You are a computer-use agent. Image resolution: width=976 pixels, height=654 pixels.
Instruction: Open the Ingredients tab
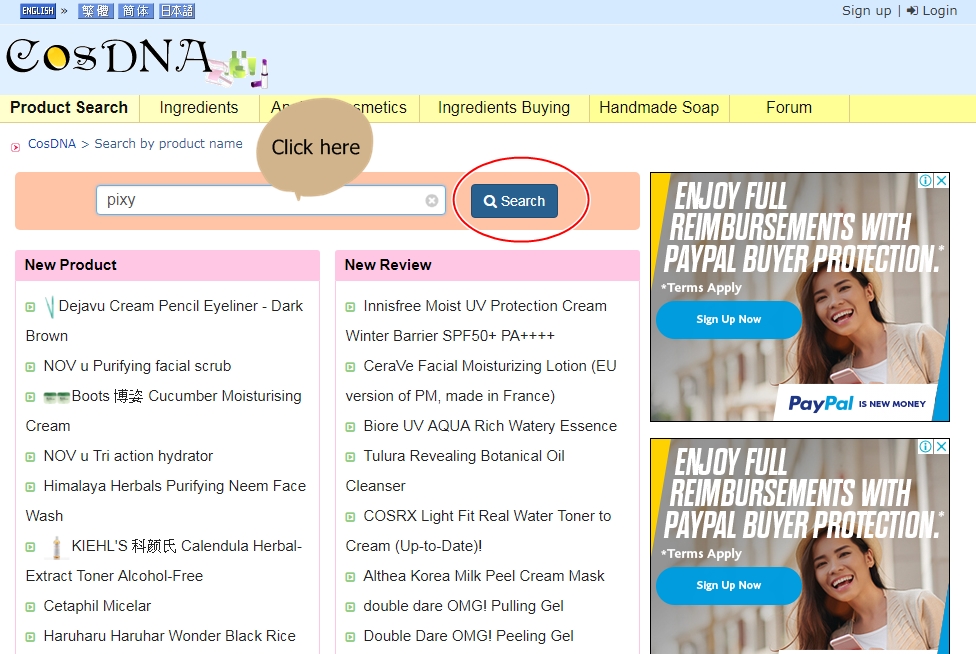[199, 108]
